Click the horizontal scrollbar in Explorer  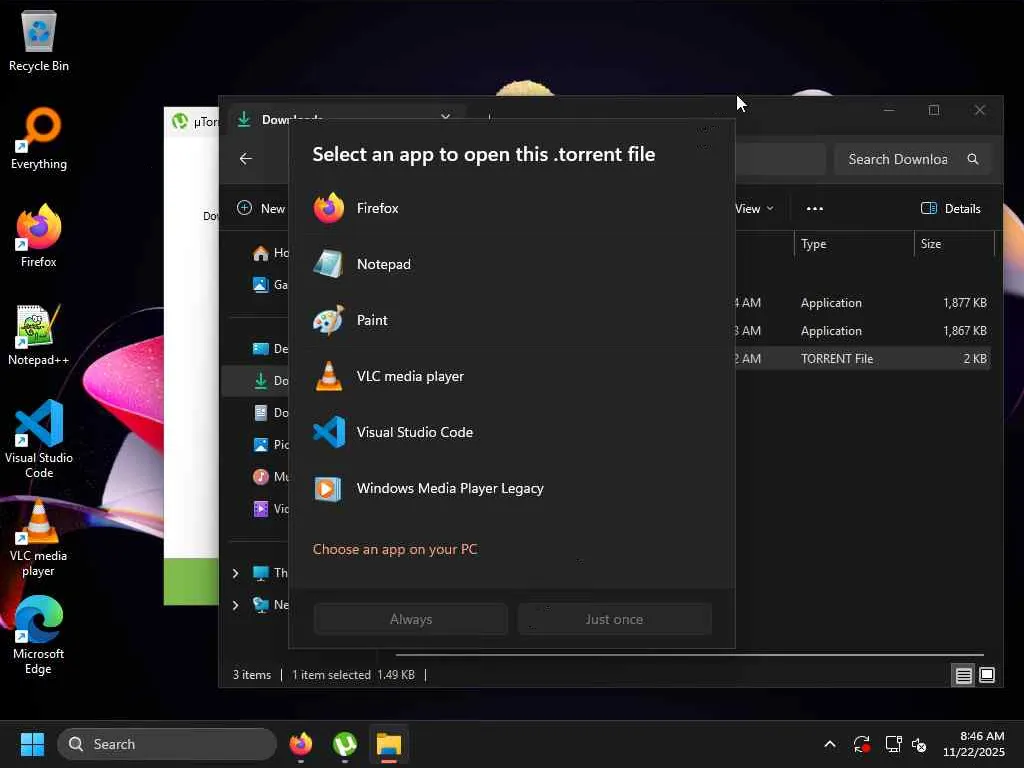coord(690,654)
